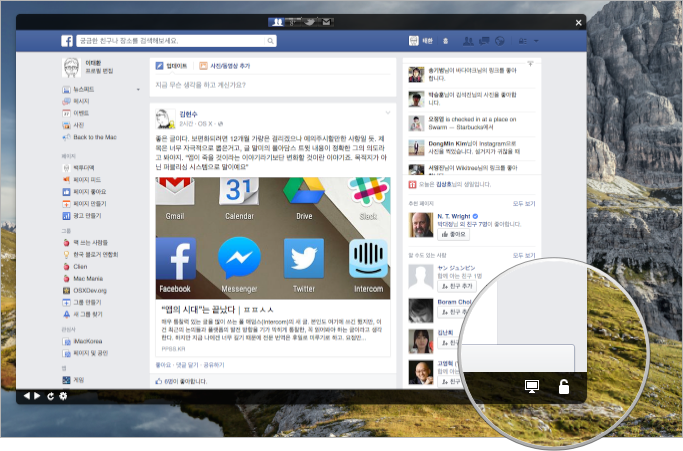Expand the dropdown arrow next to 뉴스피드
The width and height of the screenshot is (683, 451).
point(138,89)
